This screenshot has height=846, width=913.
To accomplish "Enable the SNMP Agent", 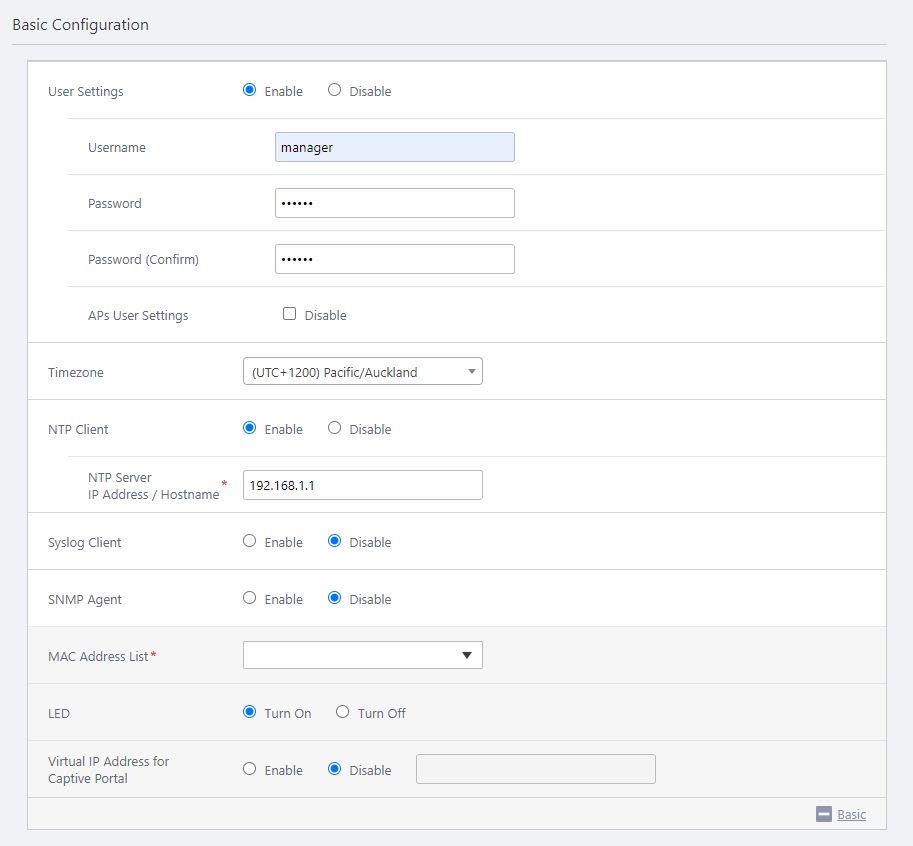I will pyautogui.click(x=250, y=598).
